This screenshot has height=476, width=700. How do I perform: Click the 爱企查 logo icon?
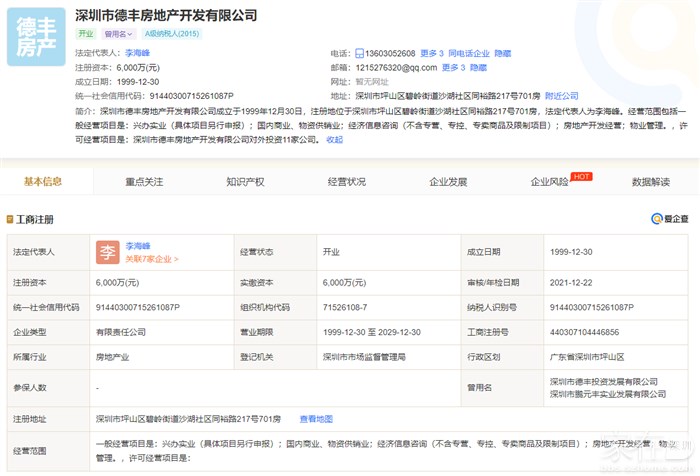[657, 218]
